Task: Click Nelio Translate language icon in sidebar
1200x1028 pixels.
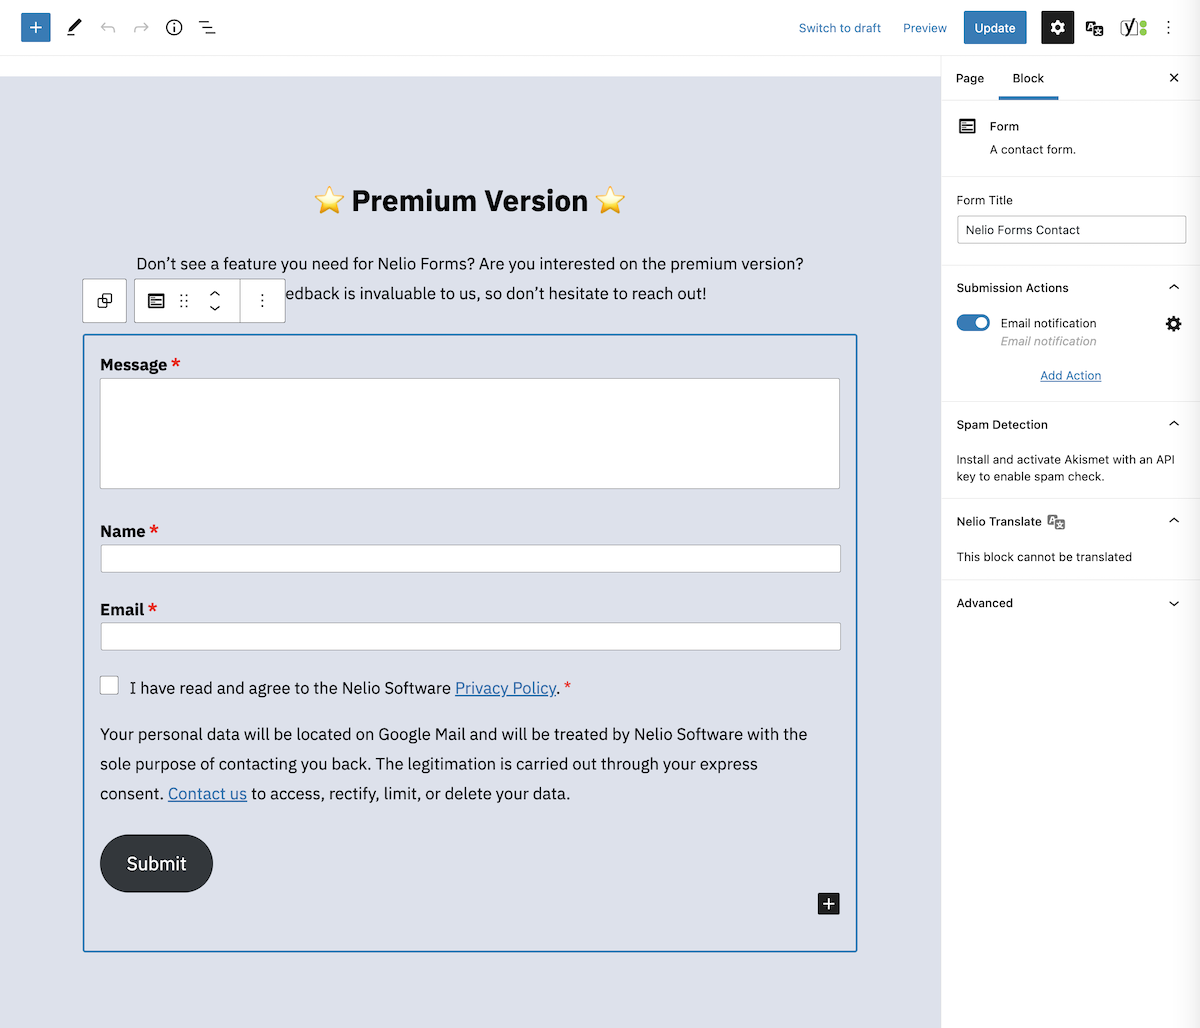Action: (x=1056, y=521)
